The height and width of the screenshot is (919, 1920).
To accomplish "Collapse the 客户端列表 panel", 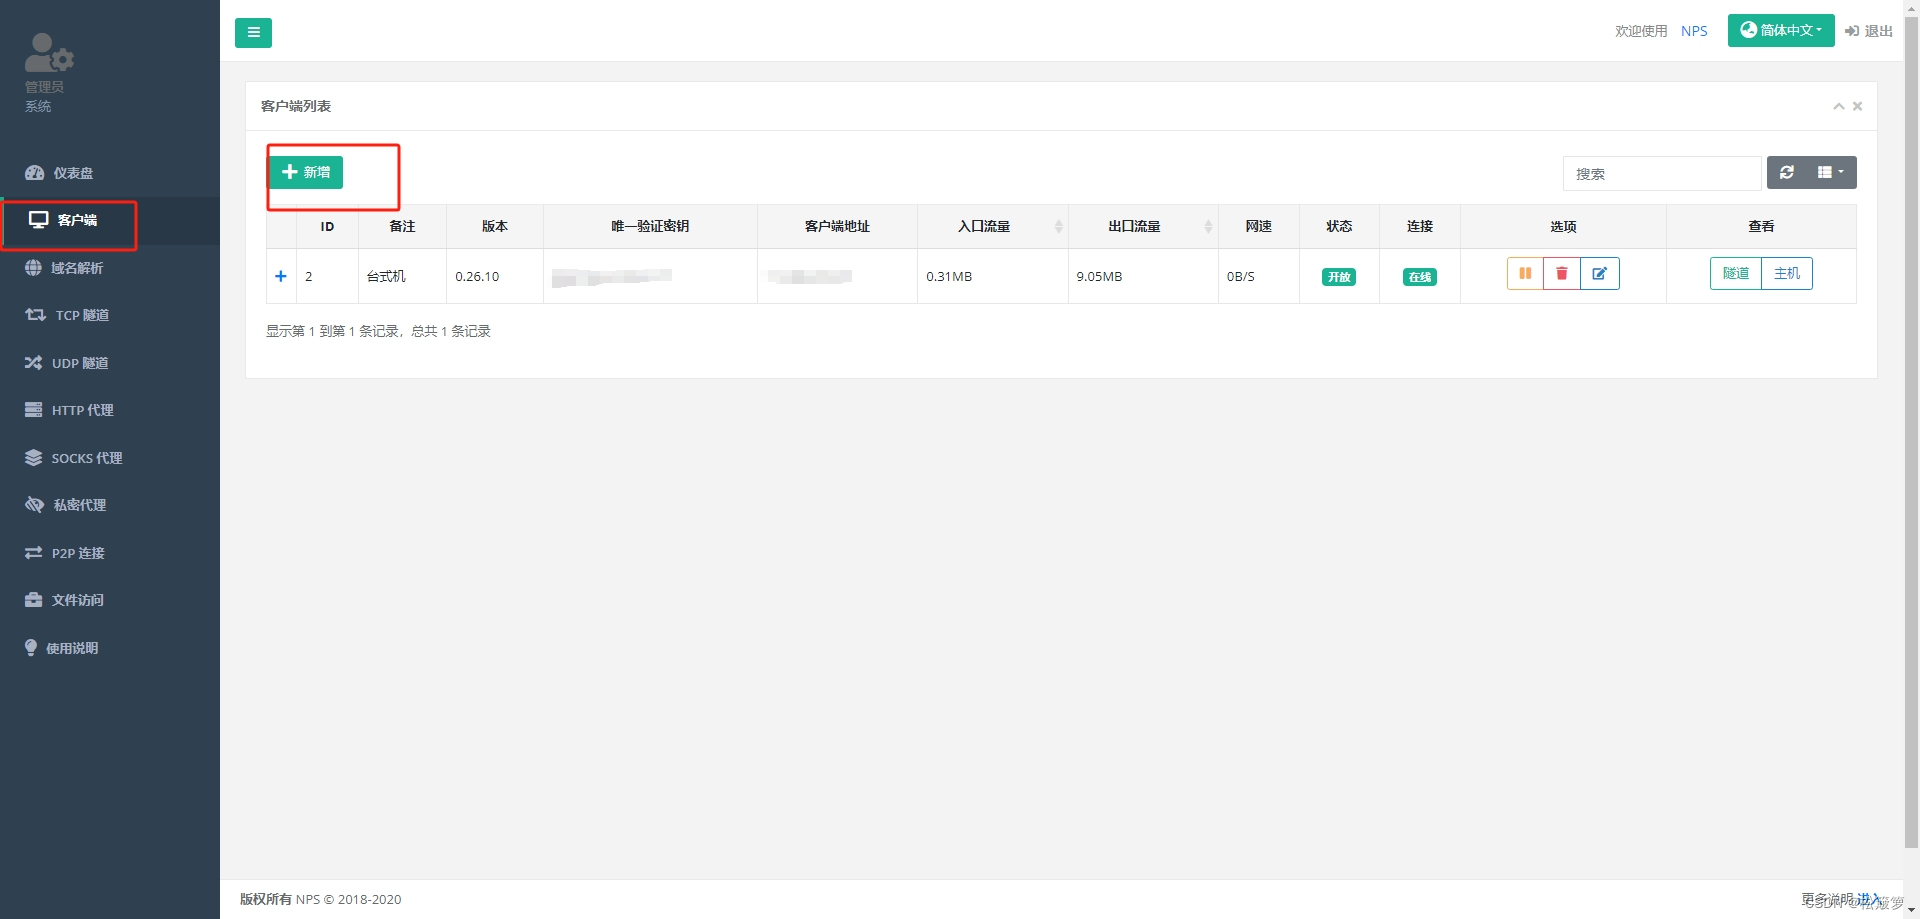I will tap(1838, 106).
